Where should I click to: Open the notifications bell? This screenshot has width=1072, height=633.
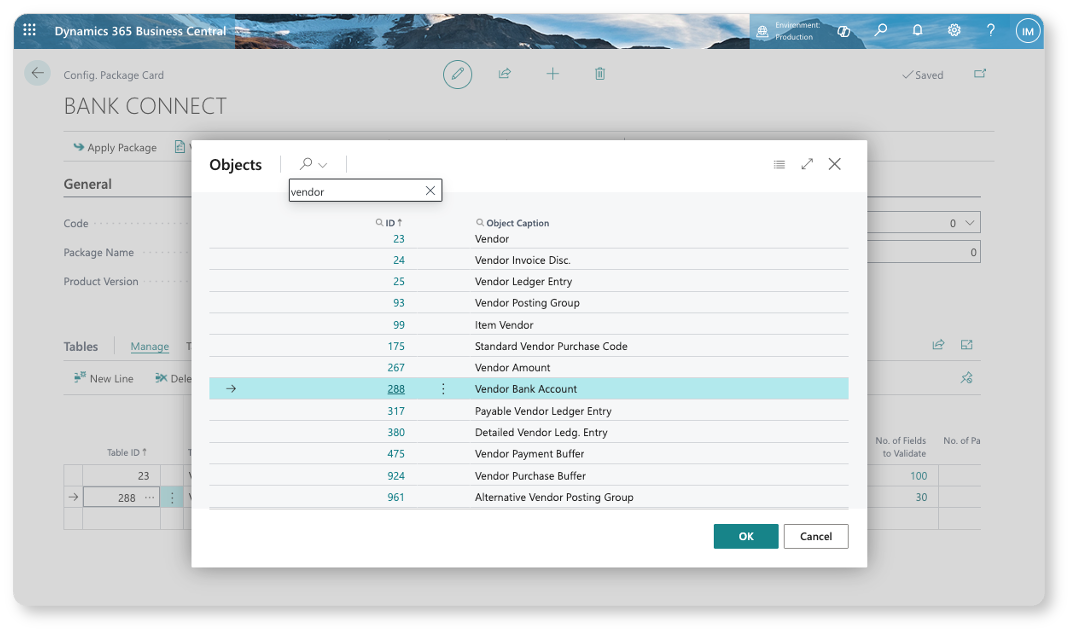pos(917,30)
